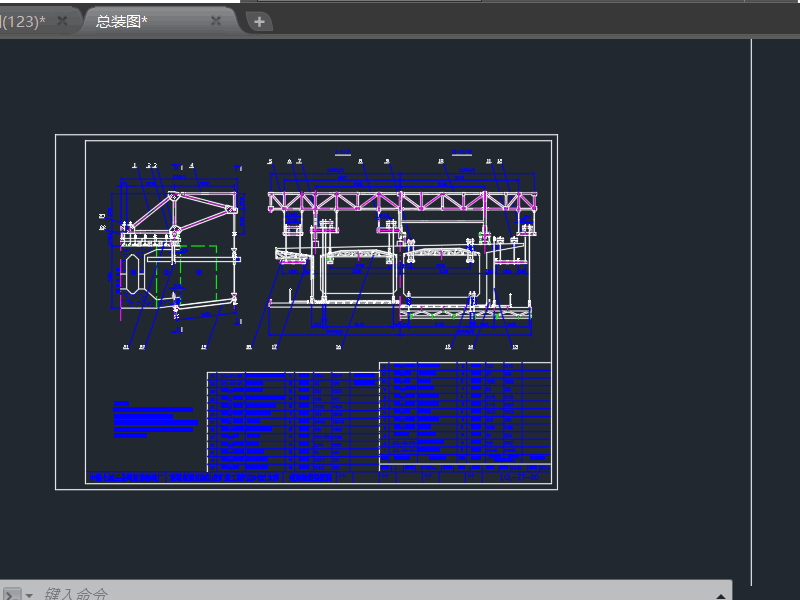
Task: Click the truss side-view drawing on left
Action: click(x=173, y=249)
